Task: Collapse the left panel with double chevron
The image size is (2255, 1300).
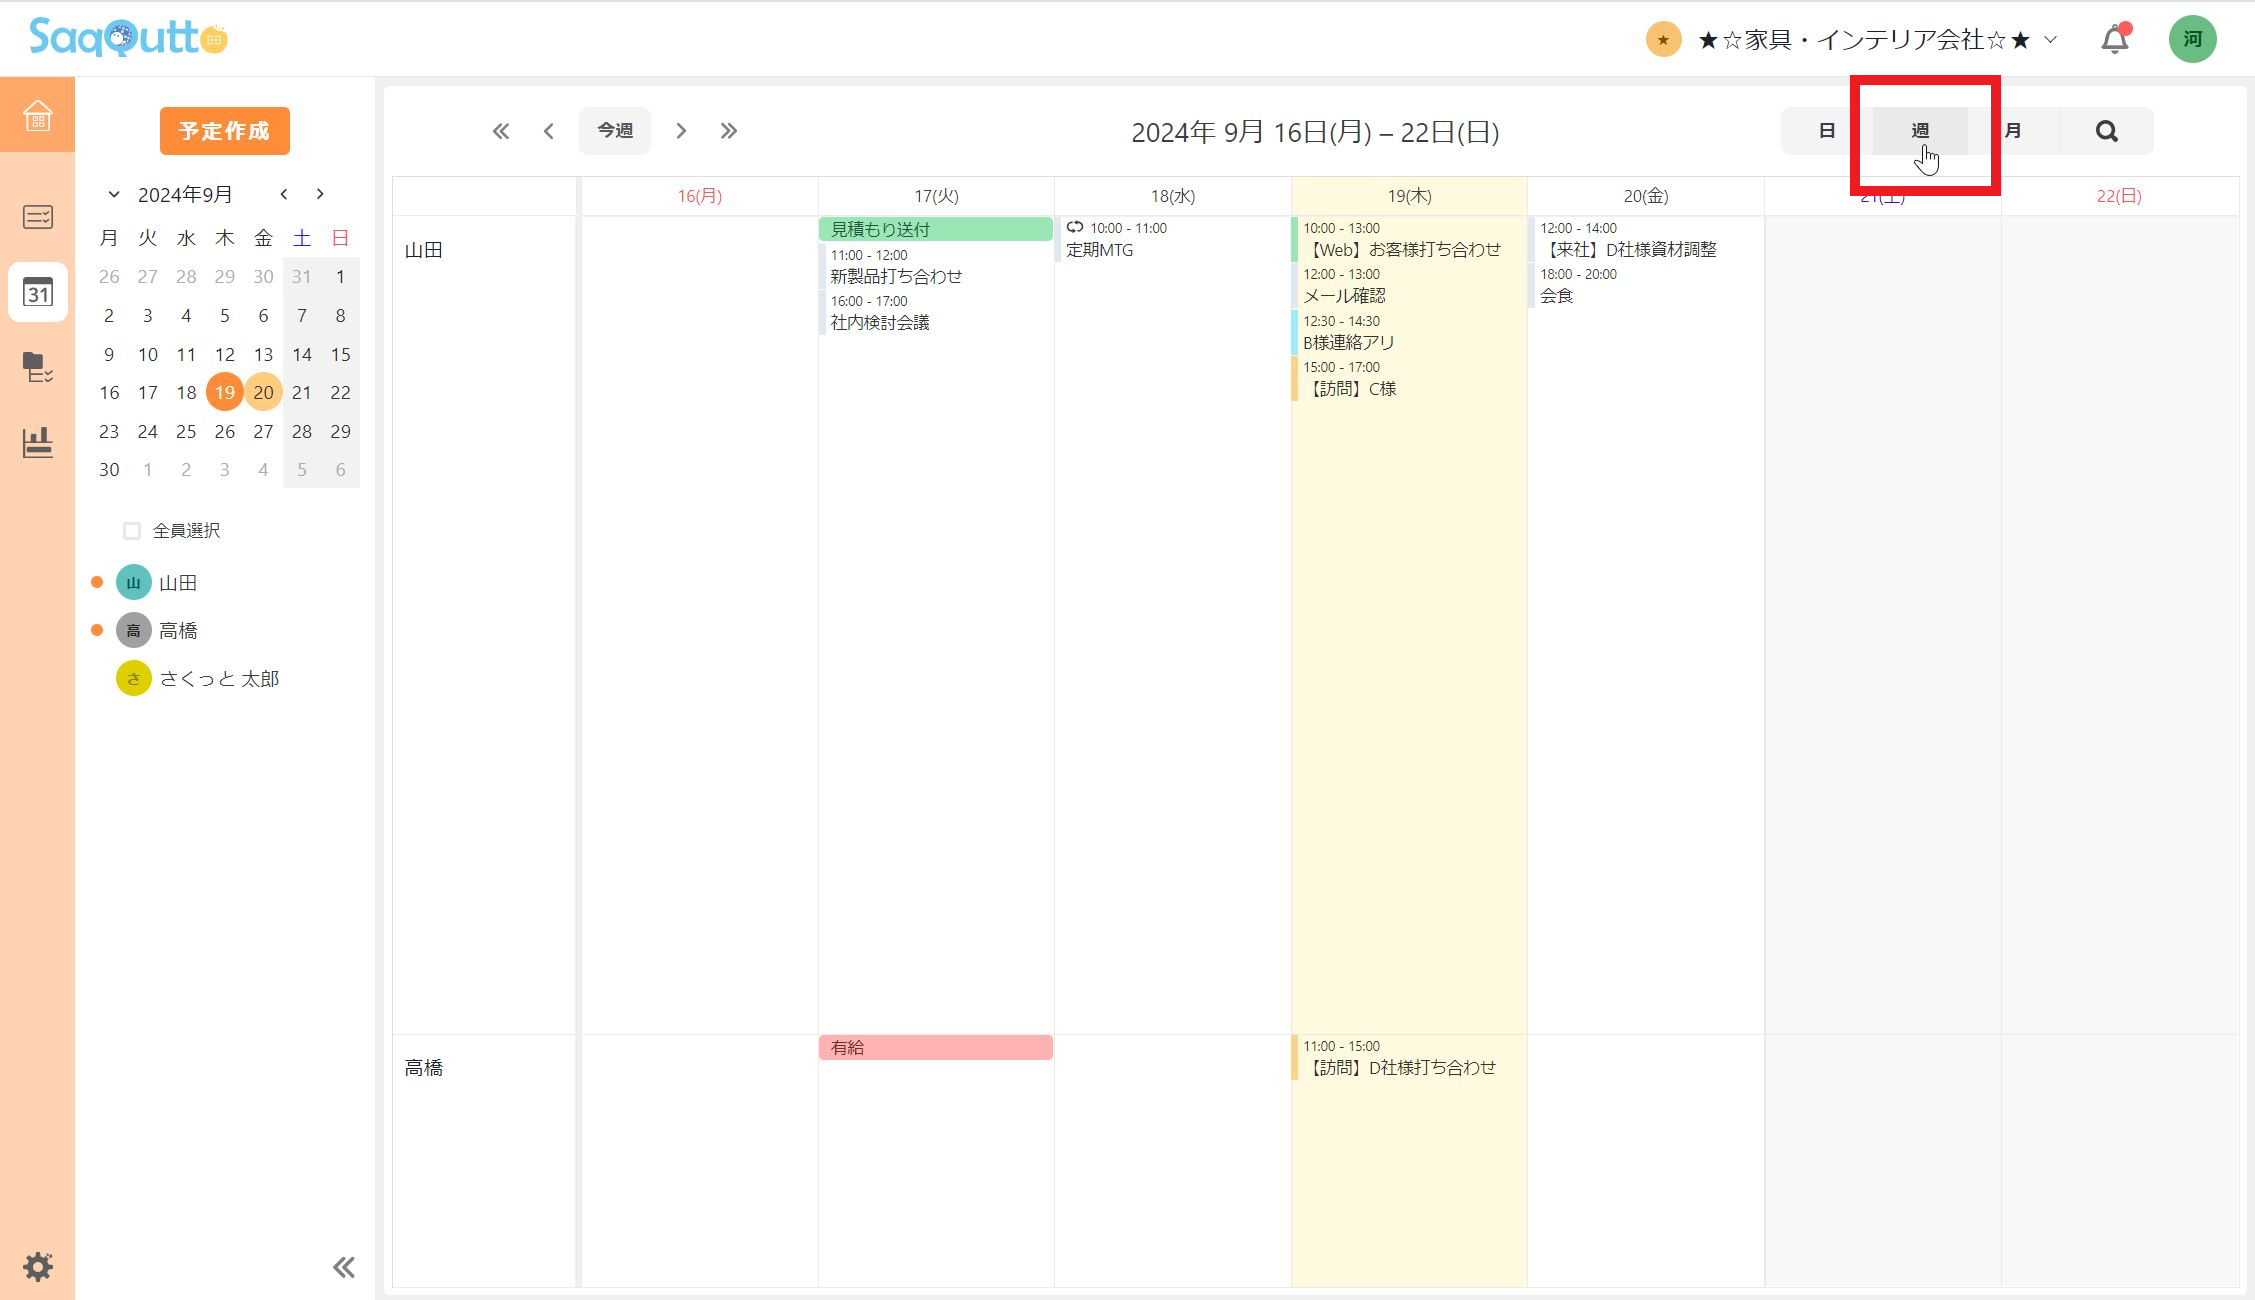Action: point(343,1267)
